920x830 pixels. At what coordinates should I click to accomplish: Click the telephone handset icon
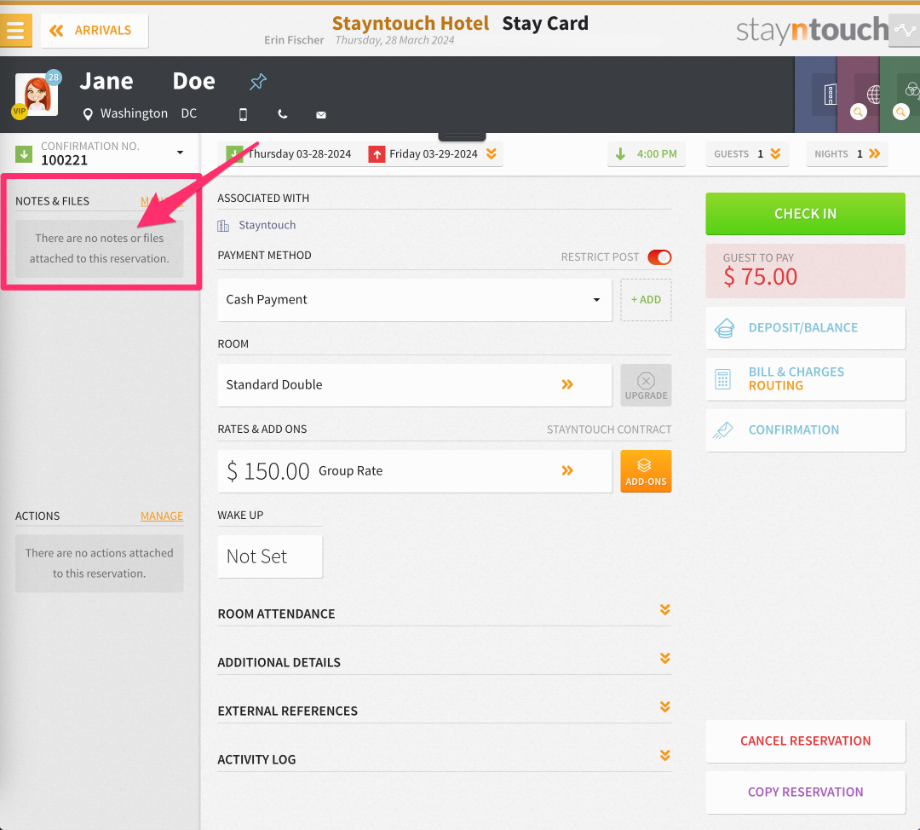282,114
